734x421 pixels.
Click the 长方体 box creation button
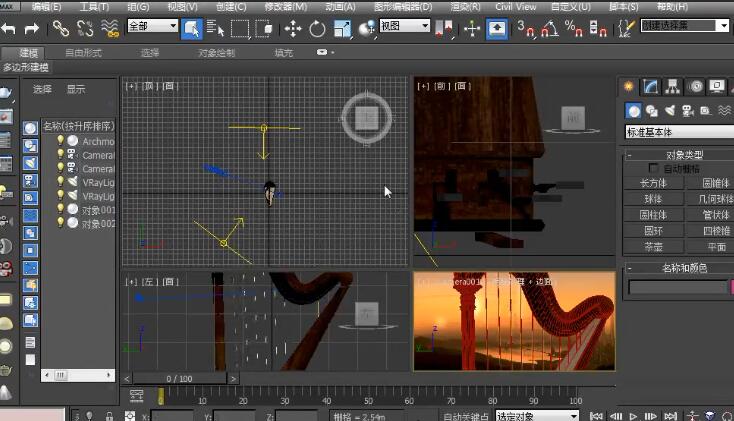tap(652, 183)
